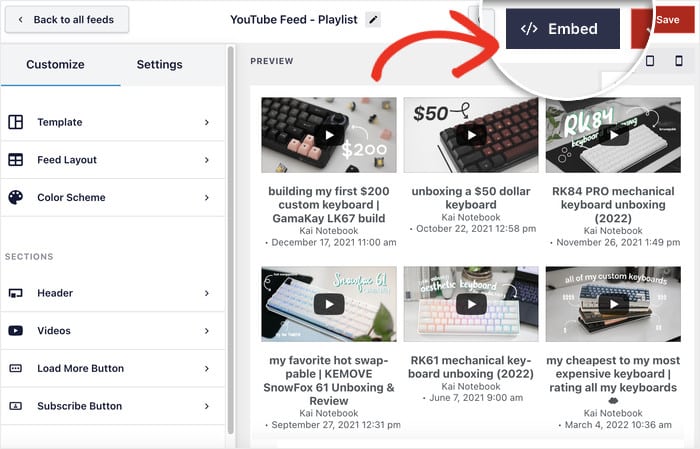Click date 'June 7, 2021 9:00 am'
This screenshot has height=449, width=700.
tap(476, 398)
